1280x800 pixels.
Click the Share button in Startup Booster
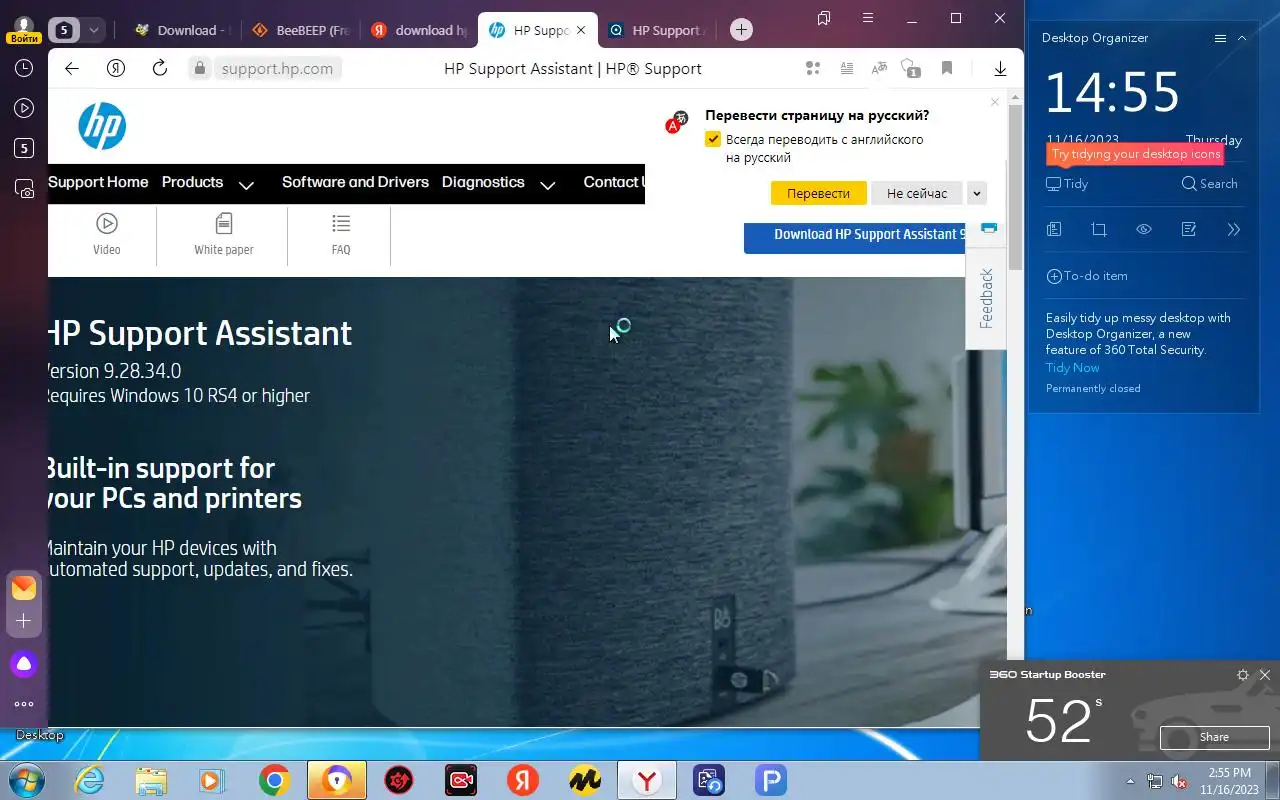[1214, 737]
